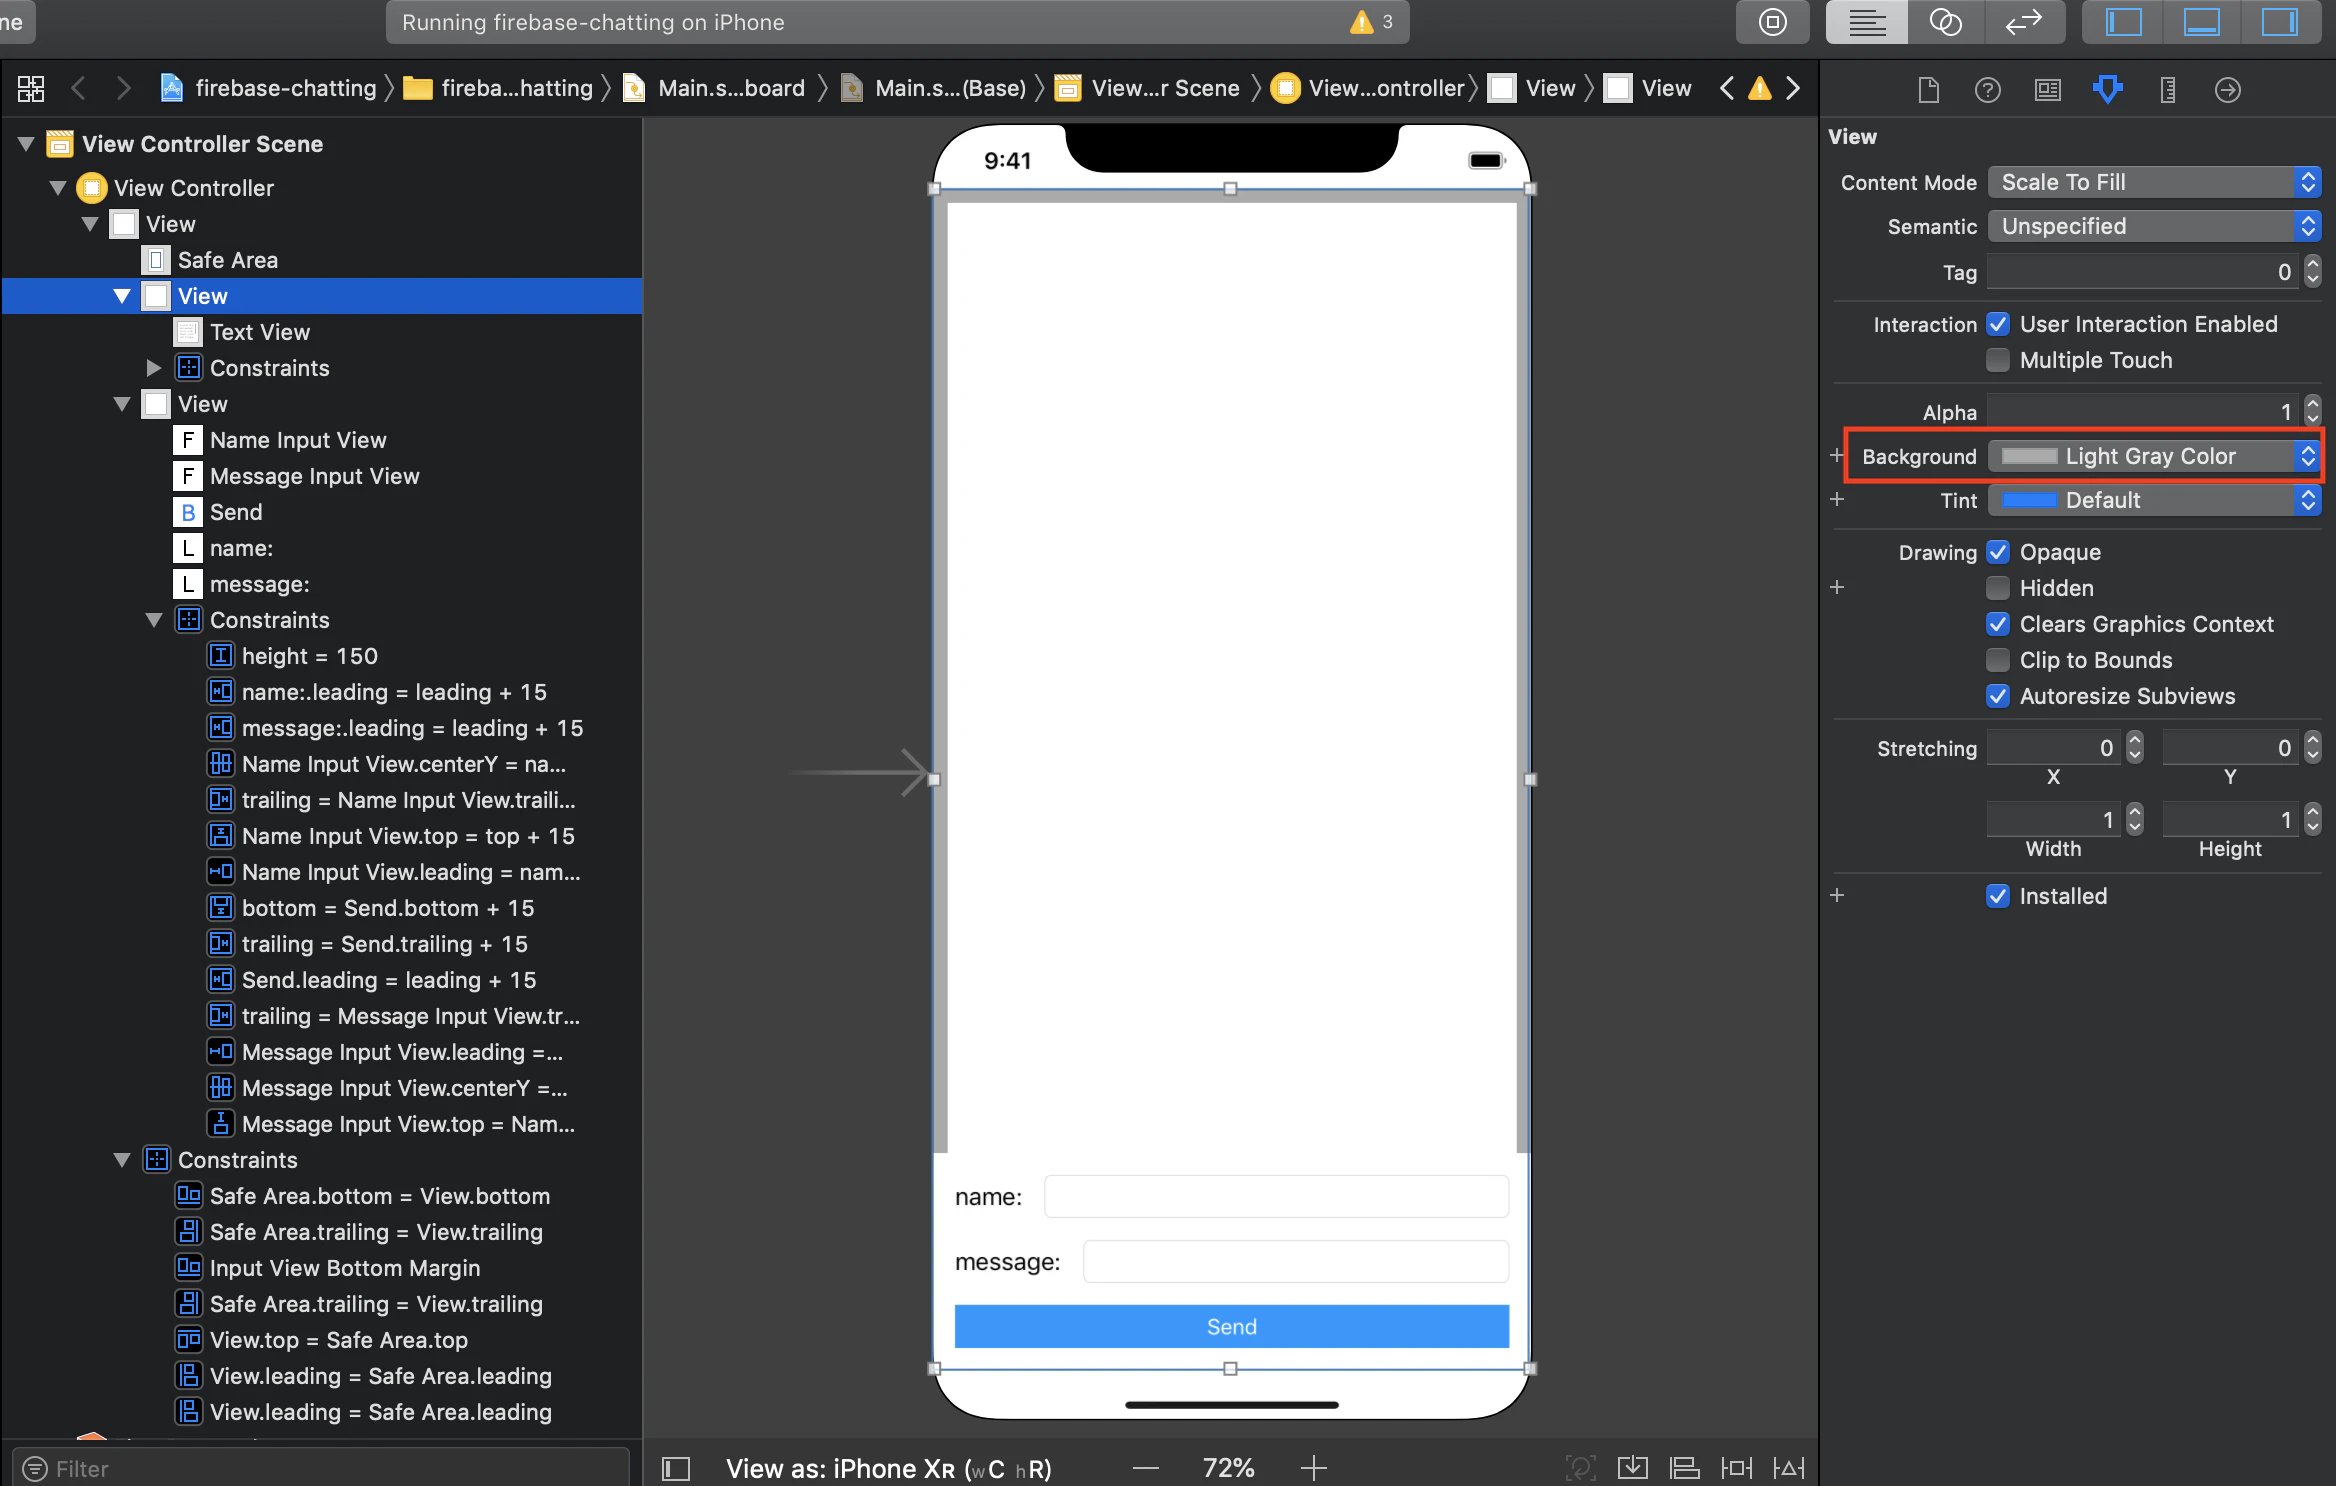2336x1486 pixels.
Task: Click the blue Send button on canvas
Action: 1231,1327
